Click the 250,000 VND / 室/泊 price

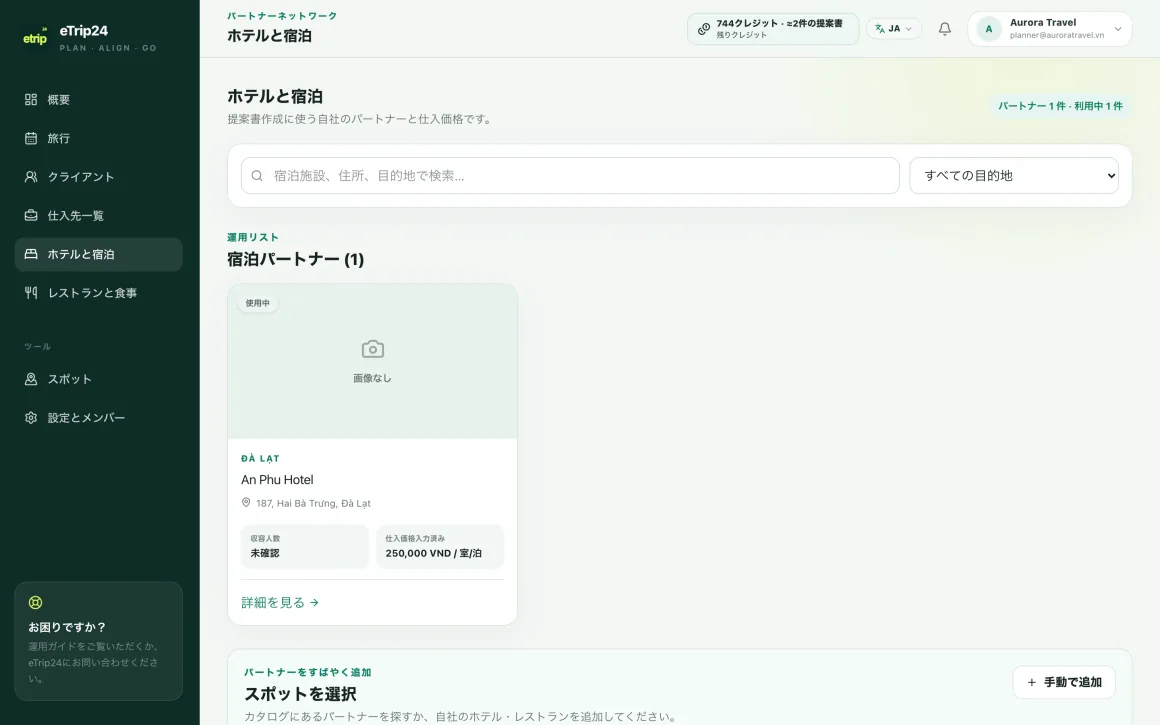pyautogui.click(x=434, y=553)
